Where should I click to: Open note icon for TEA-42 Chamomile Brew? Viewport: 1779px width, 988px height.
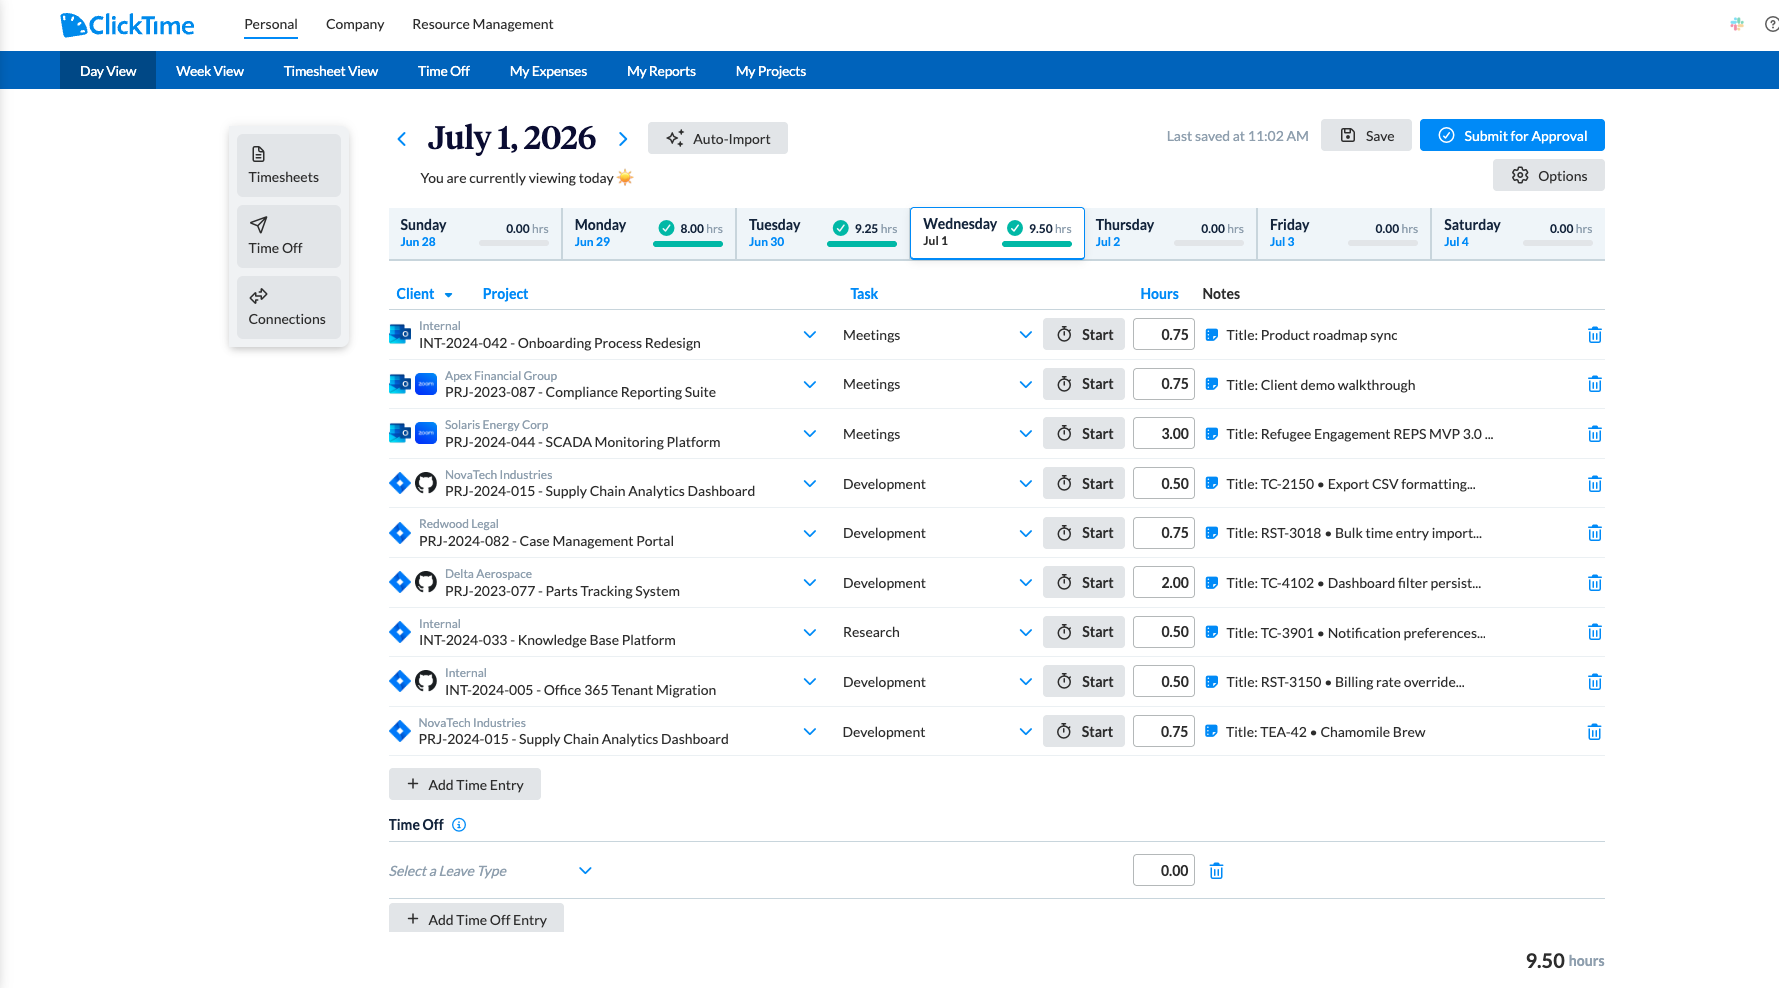click(x=1211, y=732)
